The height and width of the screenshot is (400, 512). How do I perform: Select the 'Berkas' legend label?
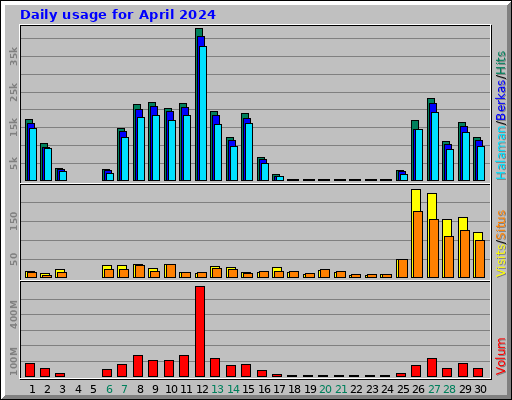pyautogui.click(x=501, y=100)
